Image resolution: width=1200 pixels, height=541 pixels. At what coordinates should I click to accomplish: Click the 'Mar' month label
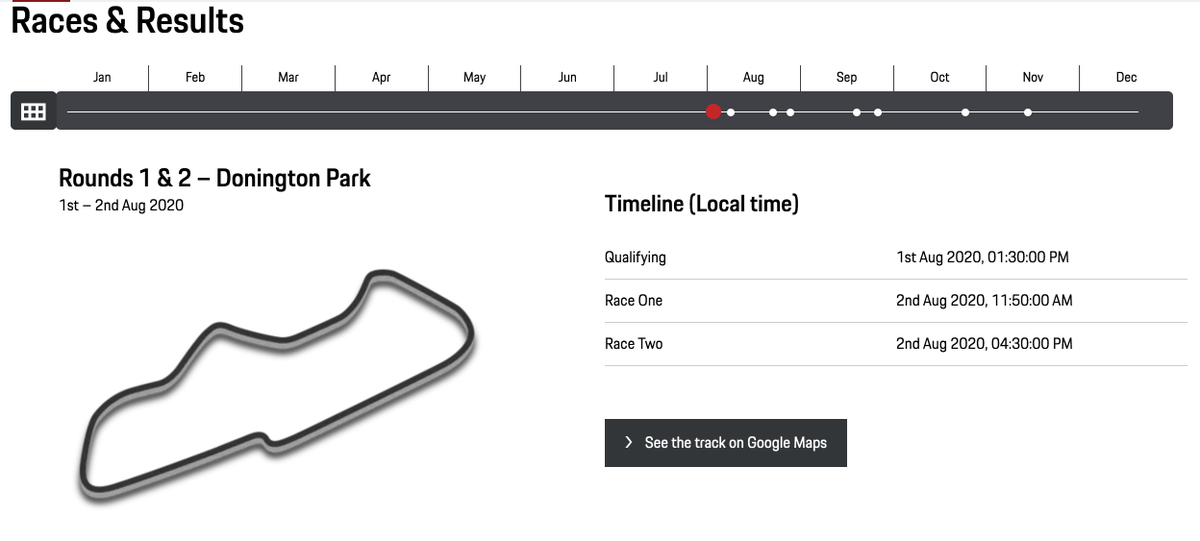click(x=288, y=77)
